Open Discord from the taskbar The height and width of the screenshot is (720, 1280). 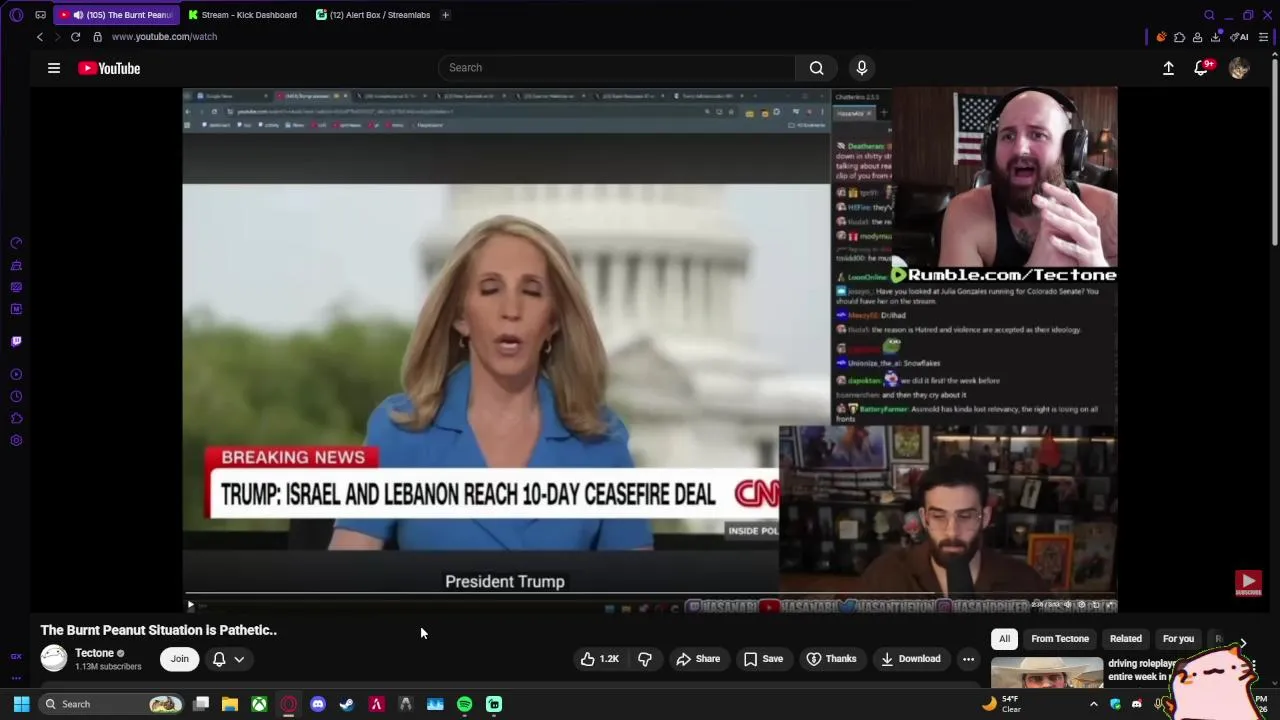tap(318, 704)
